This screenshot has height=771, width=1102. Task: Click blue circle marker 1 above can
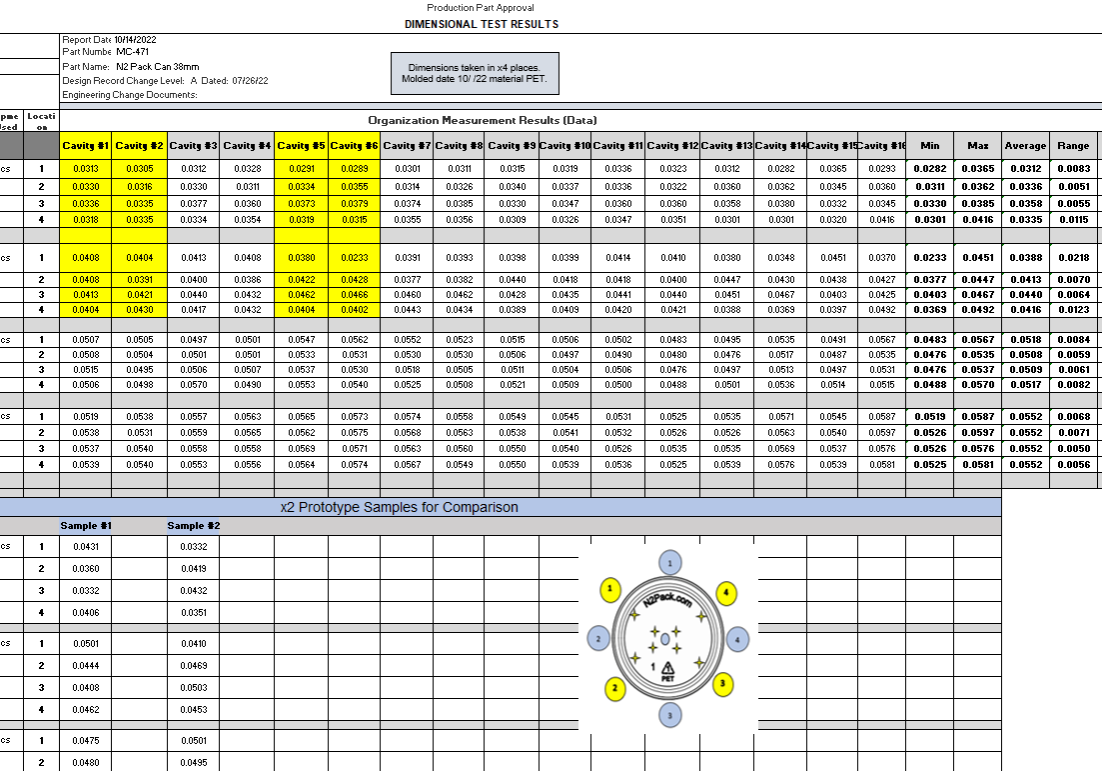[x=670, y=563]
